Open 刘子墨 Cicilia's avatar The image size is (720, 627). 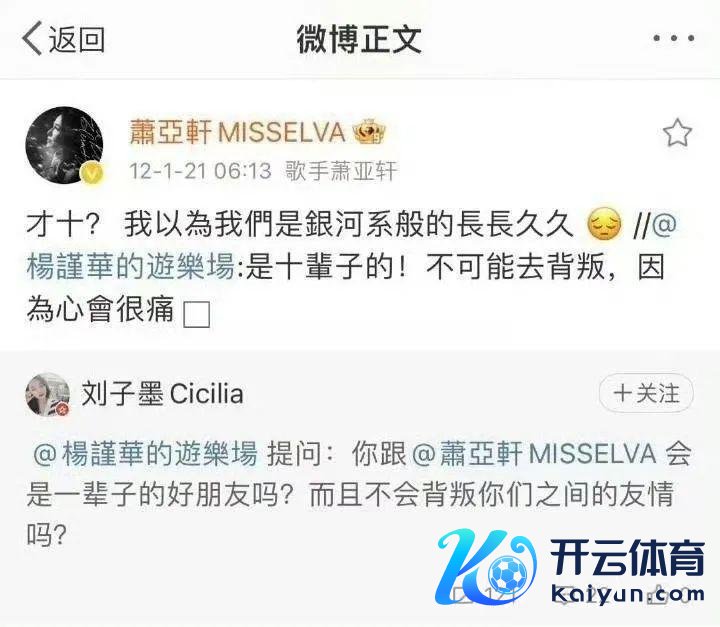[48, 394]
